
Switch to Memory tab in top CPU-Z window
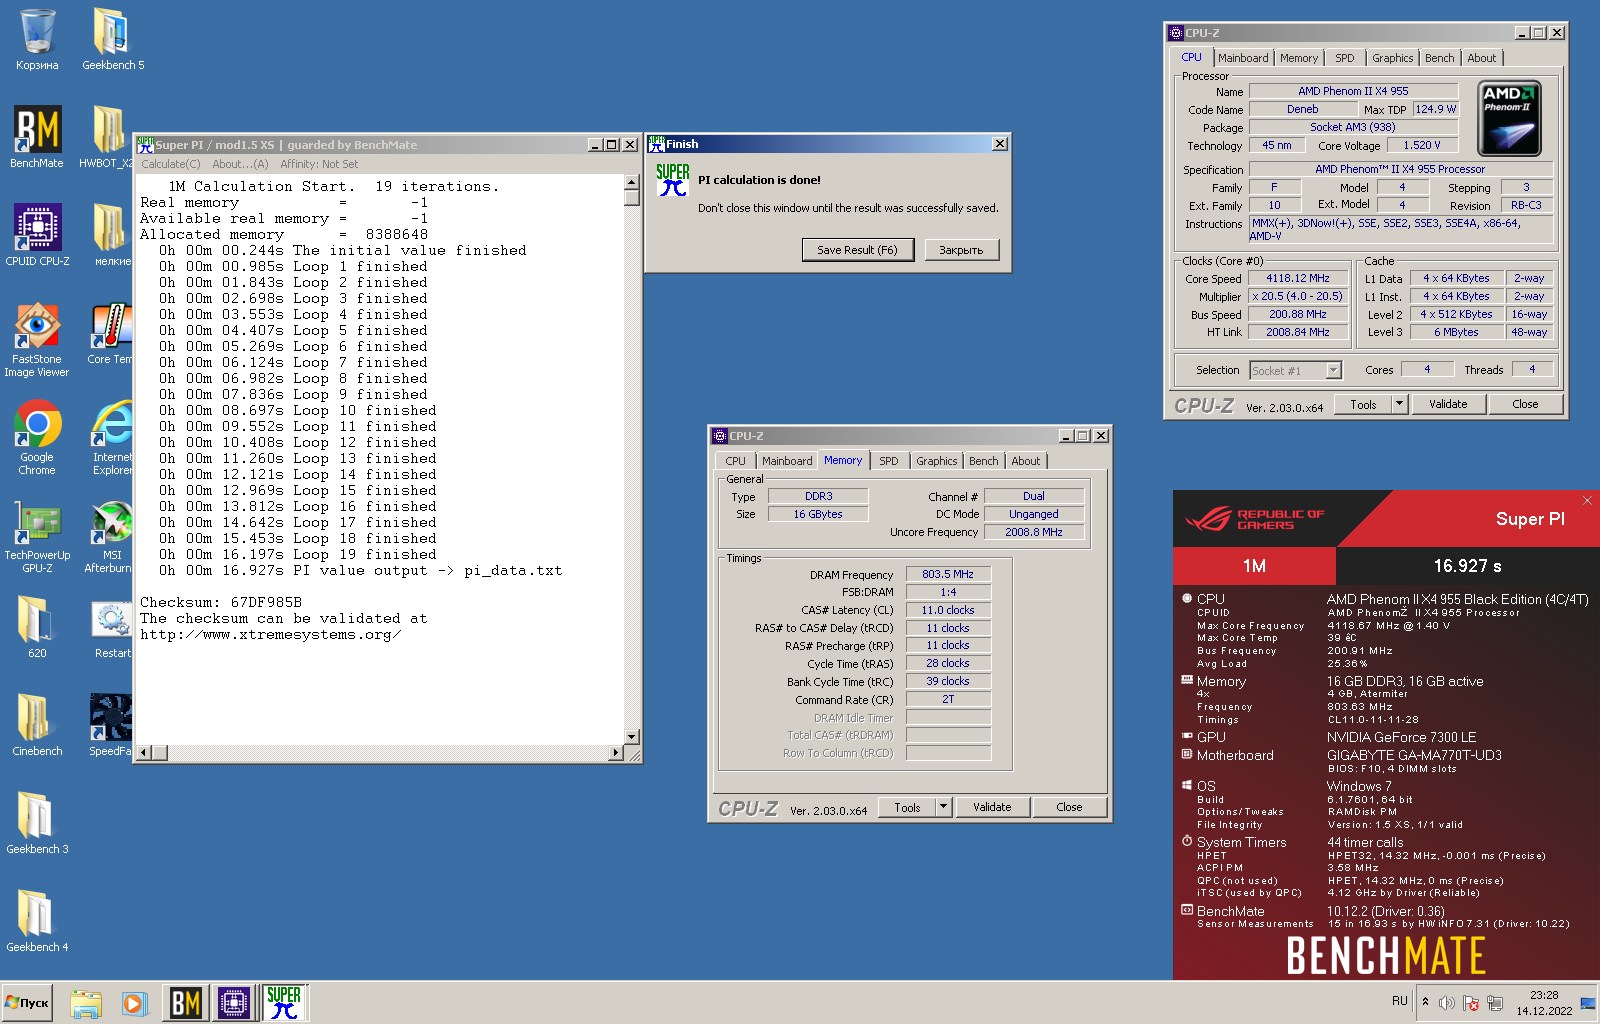pyautogui.click(x=1299, y=58)
